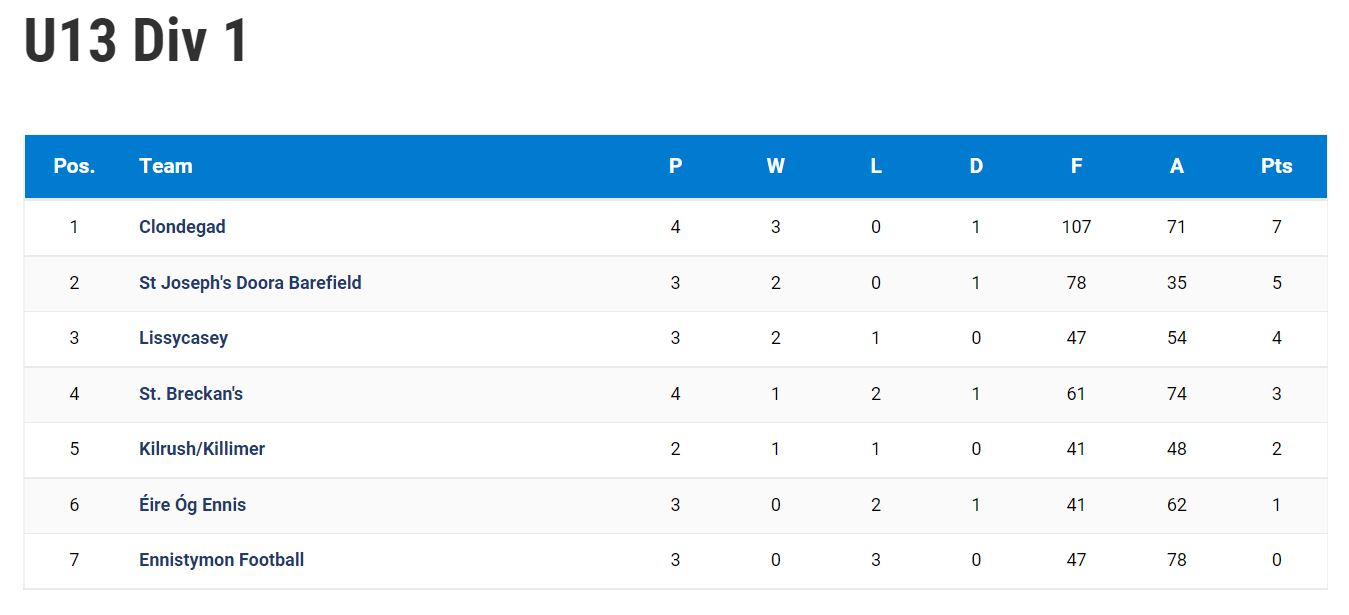Open St Joseph's Doora Barefield team page
The image size is (1349, 615).
click(x=250, y=283)
